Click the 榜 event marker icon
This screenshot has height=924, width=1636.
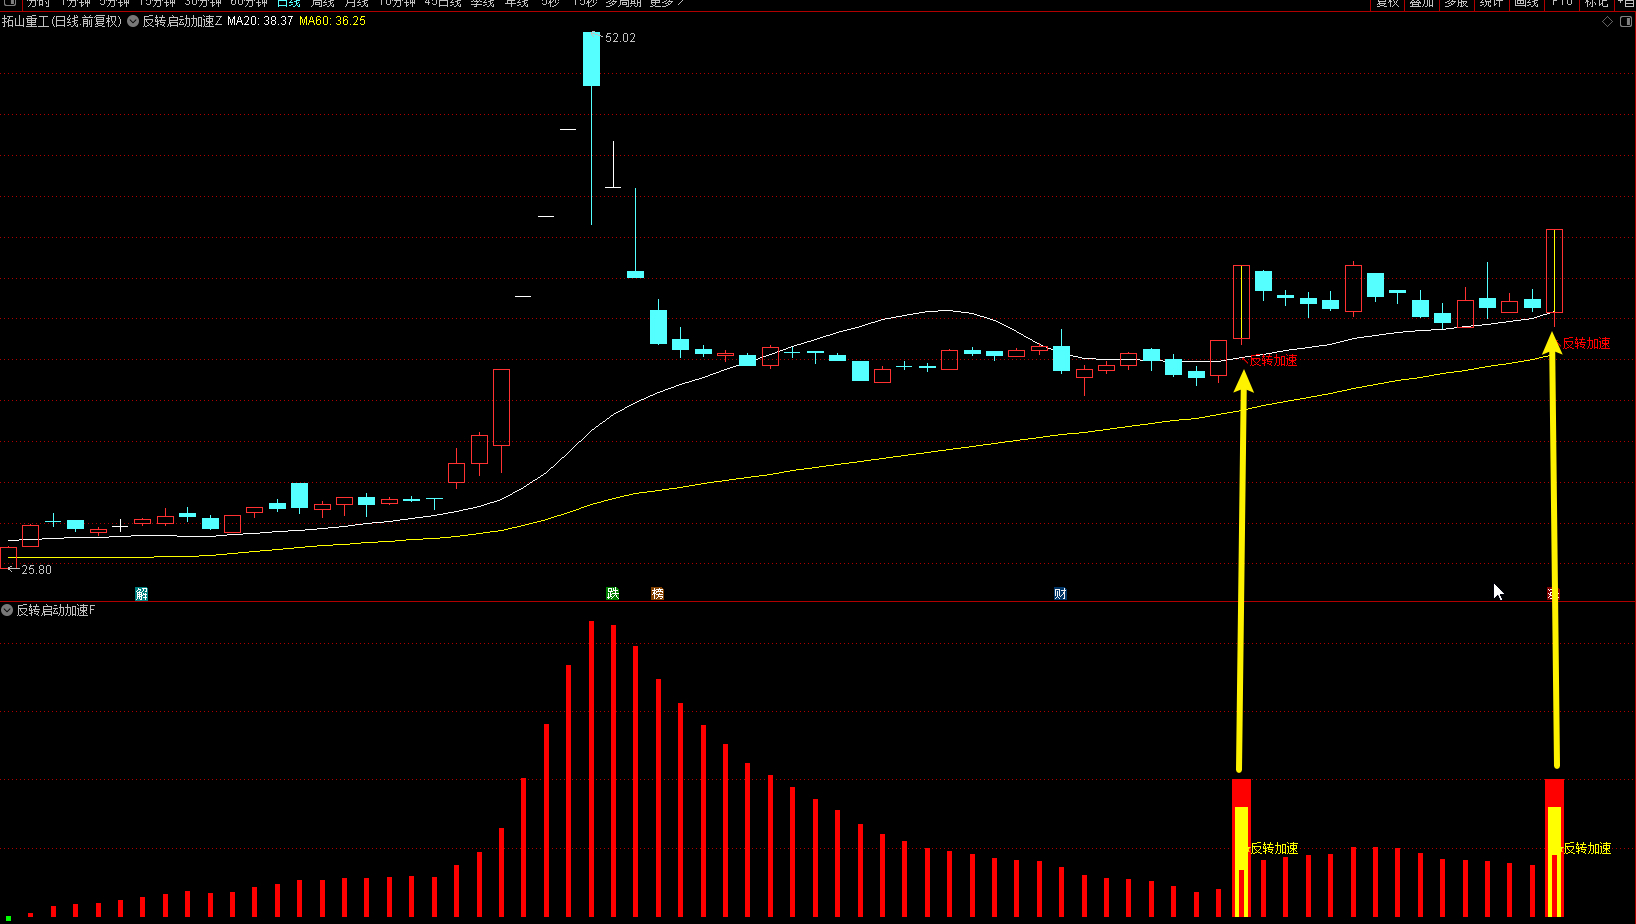click(657, 594)
